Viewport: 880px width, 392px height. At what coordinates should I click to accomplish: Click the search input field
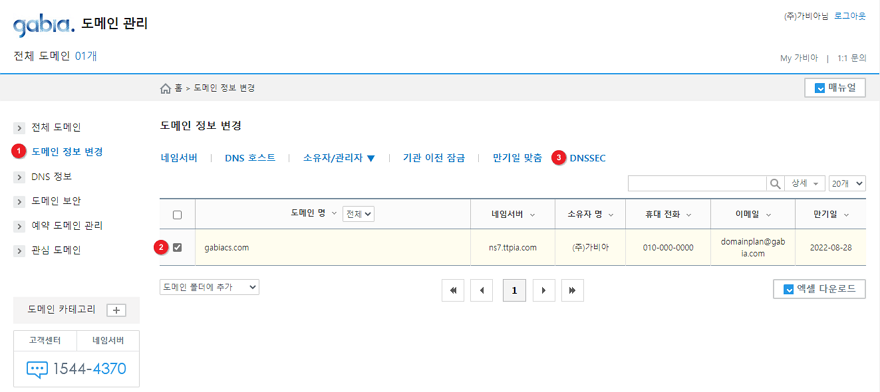(x=698, y=184)
